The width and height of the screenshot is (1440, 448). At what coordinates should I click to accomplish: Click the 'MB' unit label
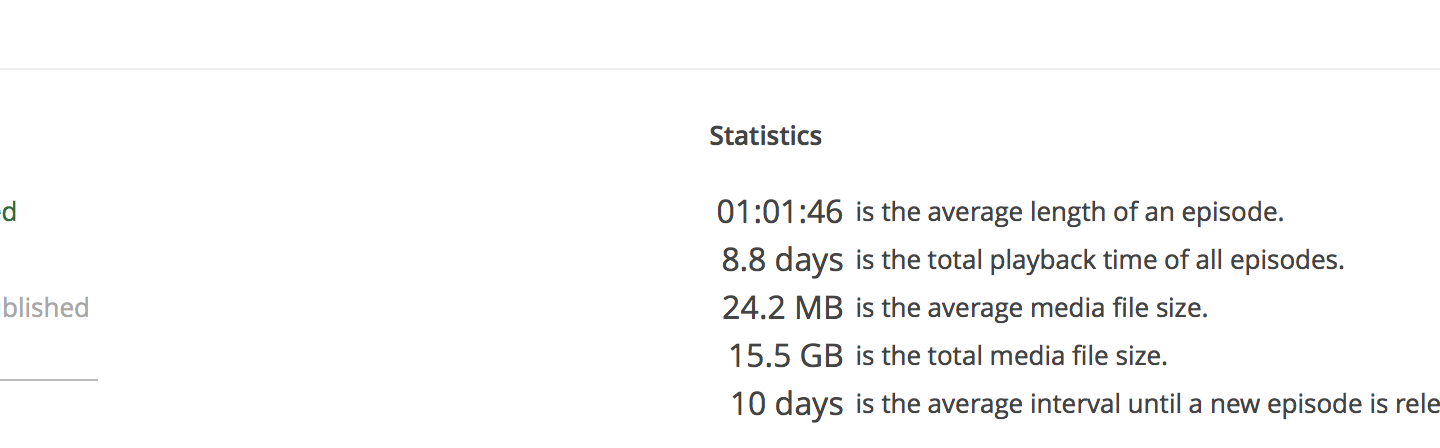tap(818, 308)
